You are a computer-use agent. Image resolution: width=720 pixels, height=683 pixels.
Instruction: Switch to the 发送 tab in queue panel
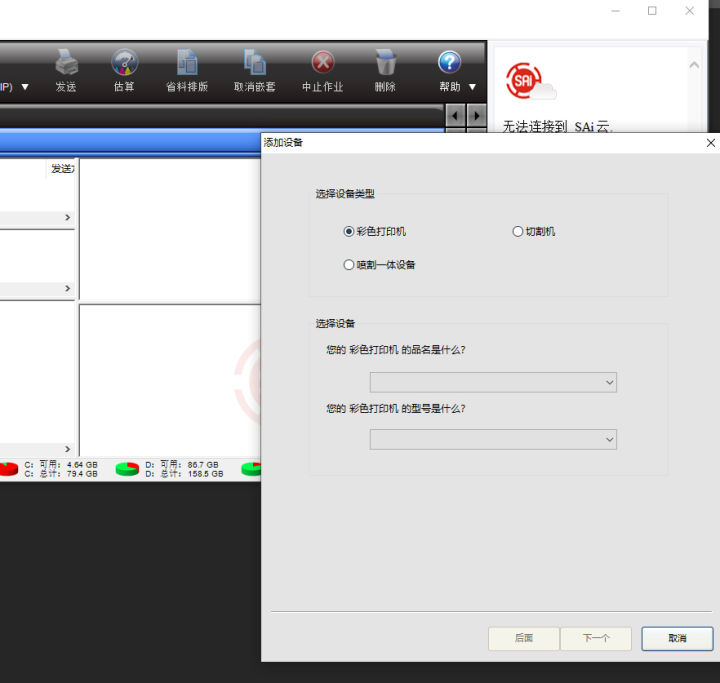tap(62, 169)
